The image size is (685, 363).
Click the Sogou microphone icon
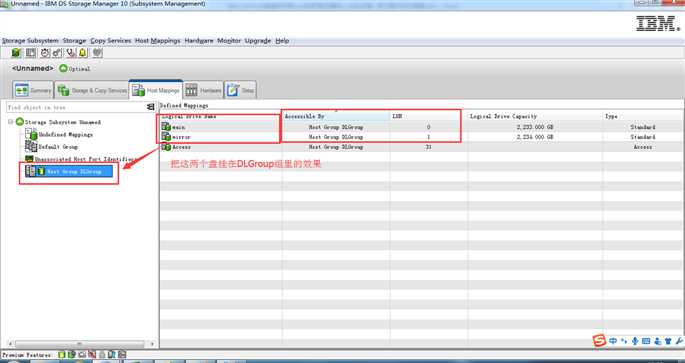(x=635, y=341)
